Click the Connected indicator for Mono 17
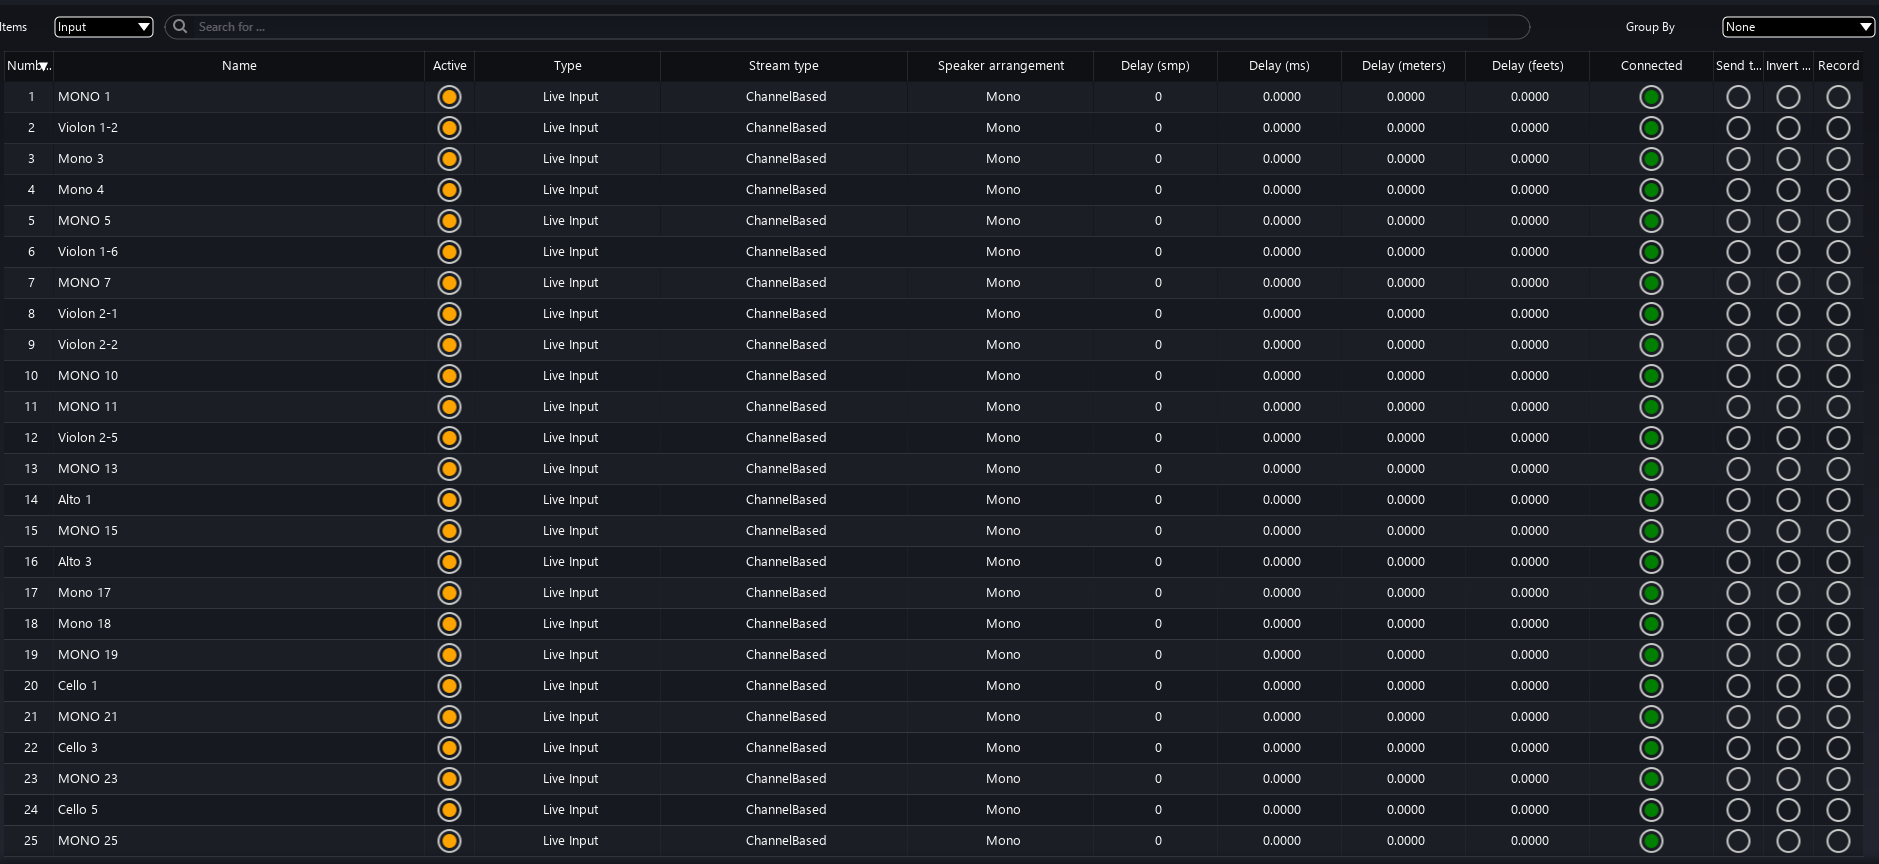 coord(1651,593)
